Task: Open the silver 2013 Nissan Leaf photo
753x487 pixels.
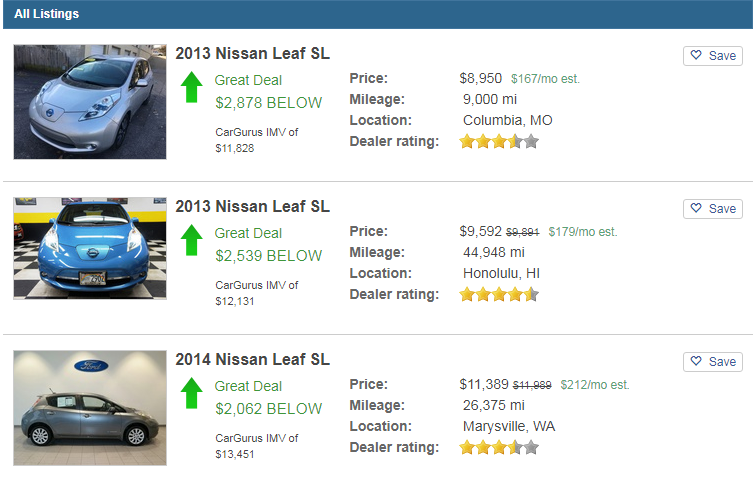Action: pyautogui.click(x=90, y=101)
